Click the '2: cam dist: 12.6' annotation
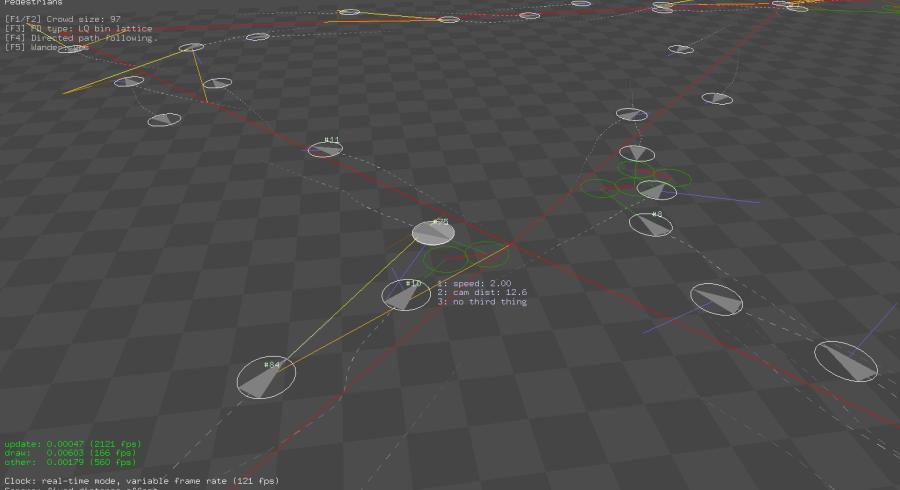Screen dimensions: 900x490 pos(482,292)
